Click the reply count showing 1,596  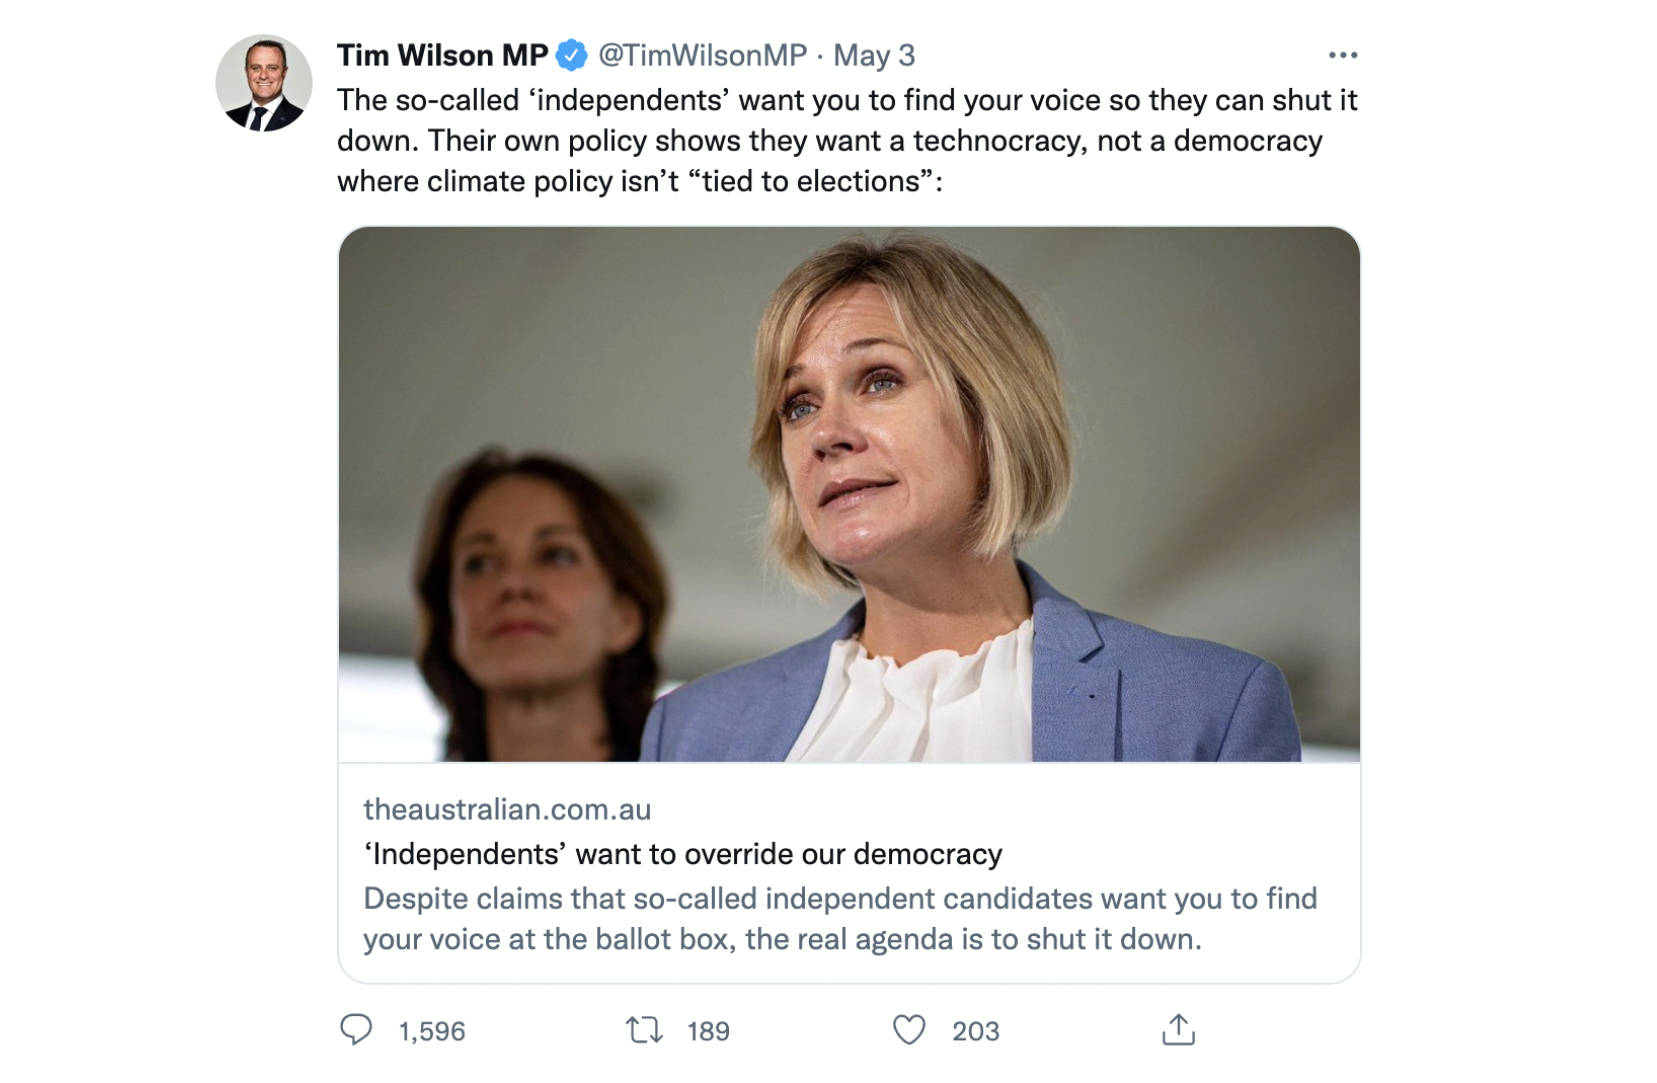pyautogui.click(x=430, y=1030)
